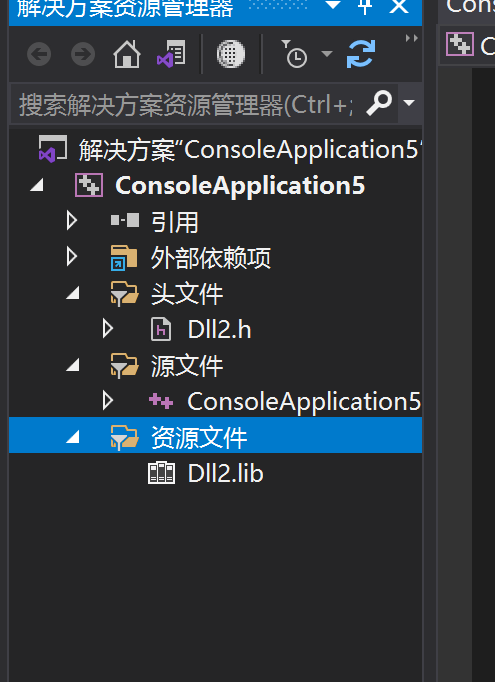Open the pending changes filter dropdown arrow
The width and height of the screenshot is (495, 682).
(327, 54)
